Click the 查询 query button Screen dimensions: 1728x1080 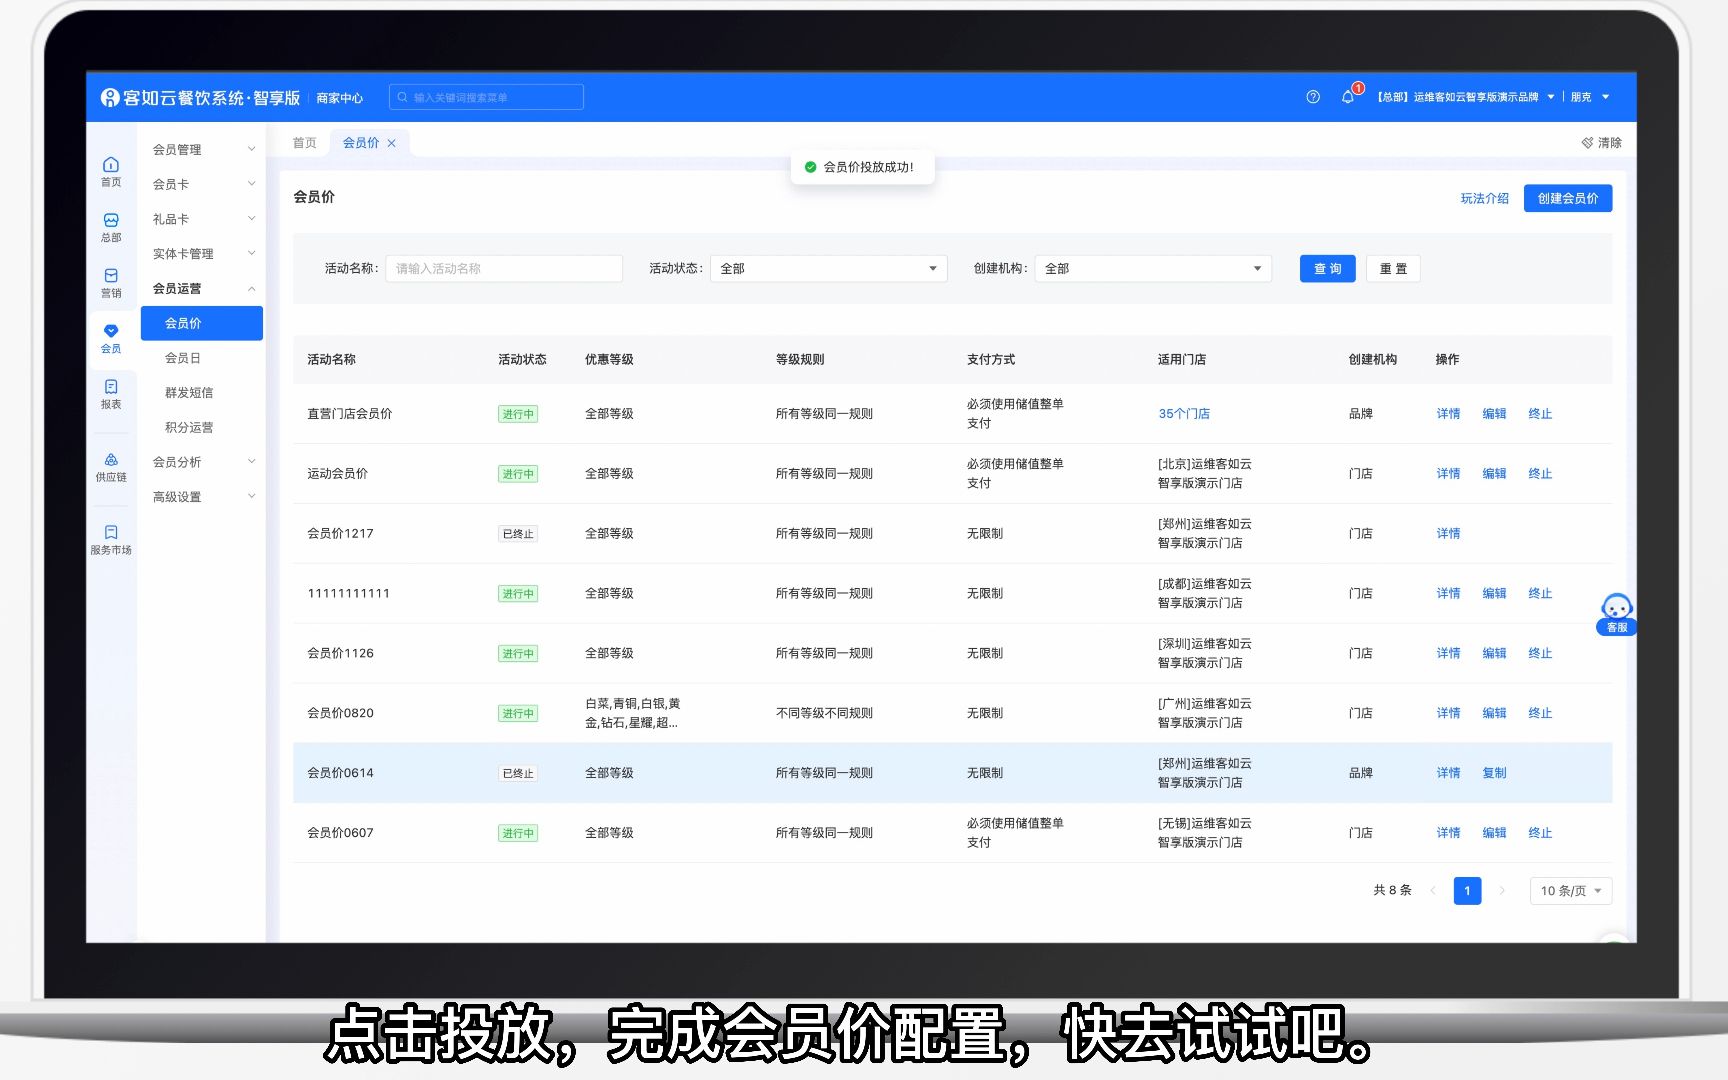pyautogui.click(x=1326, y=268)
